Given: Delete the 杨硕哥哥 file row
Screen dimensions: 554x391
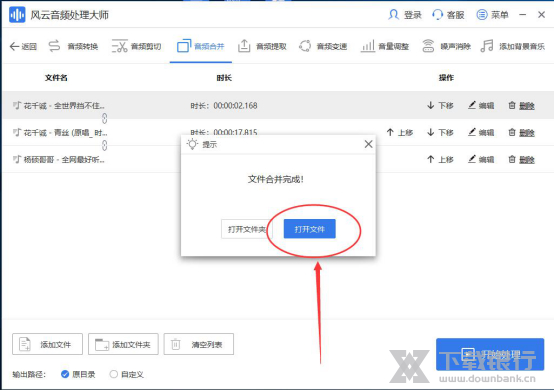Looking at the screenshot, I should pos(521,160).
